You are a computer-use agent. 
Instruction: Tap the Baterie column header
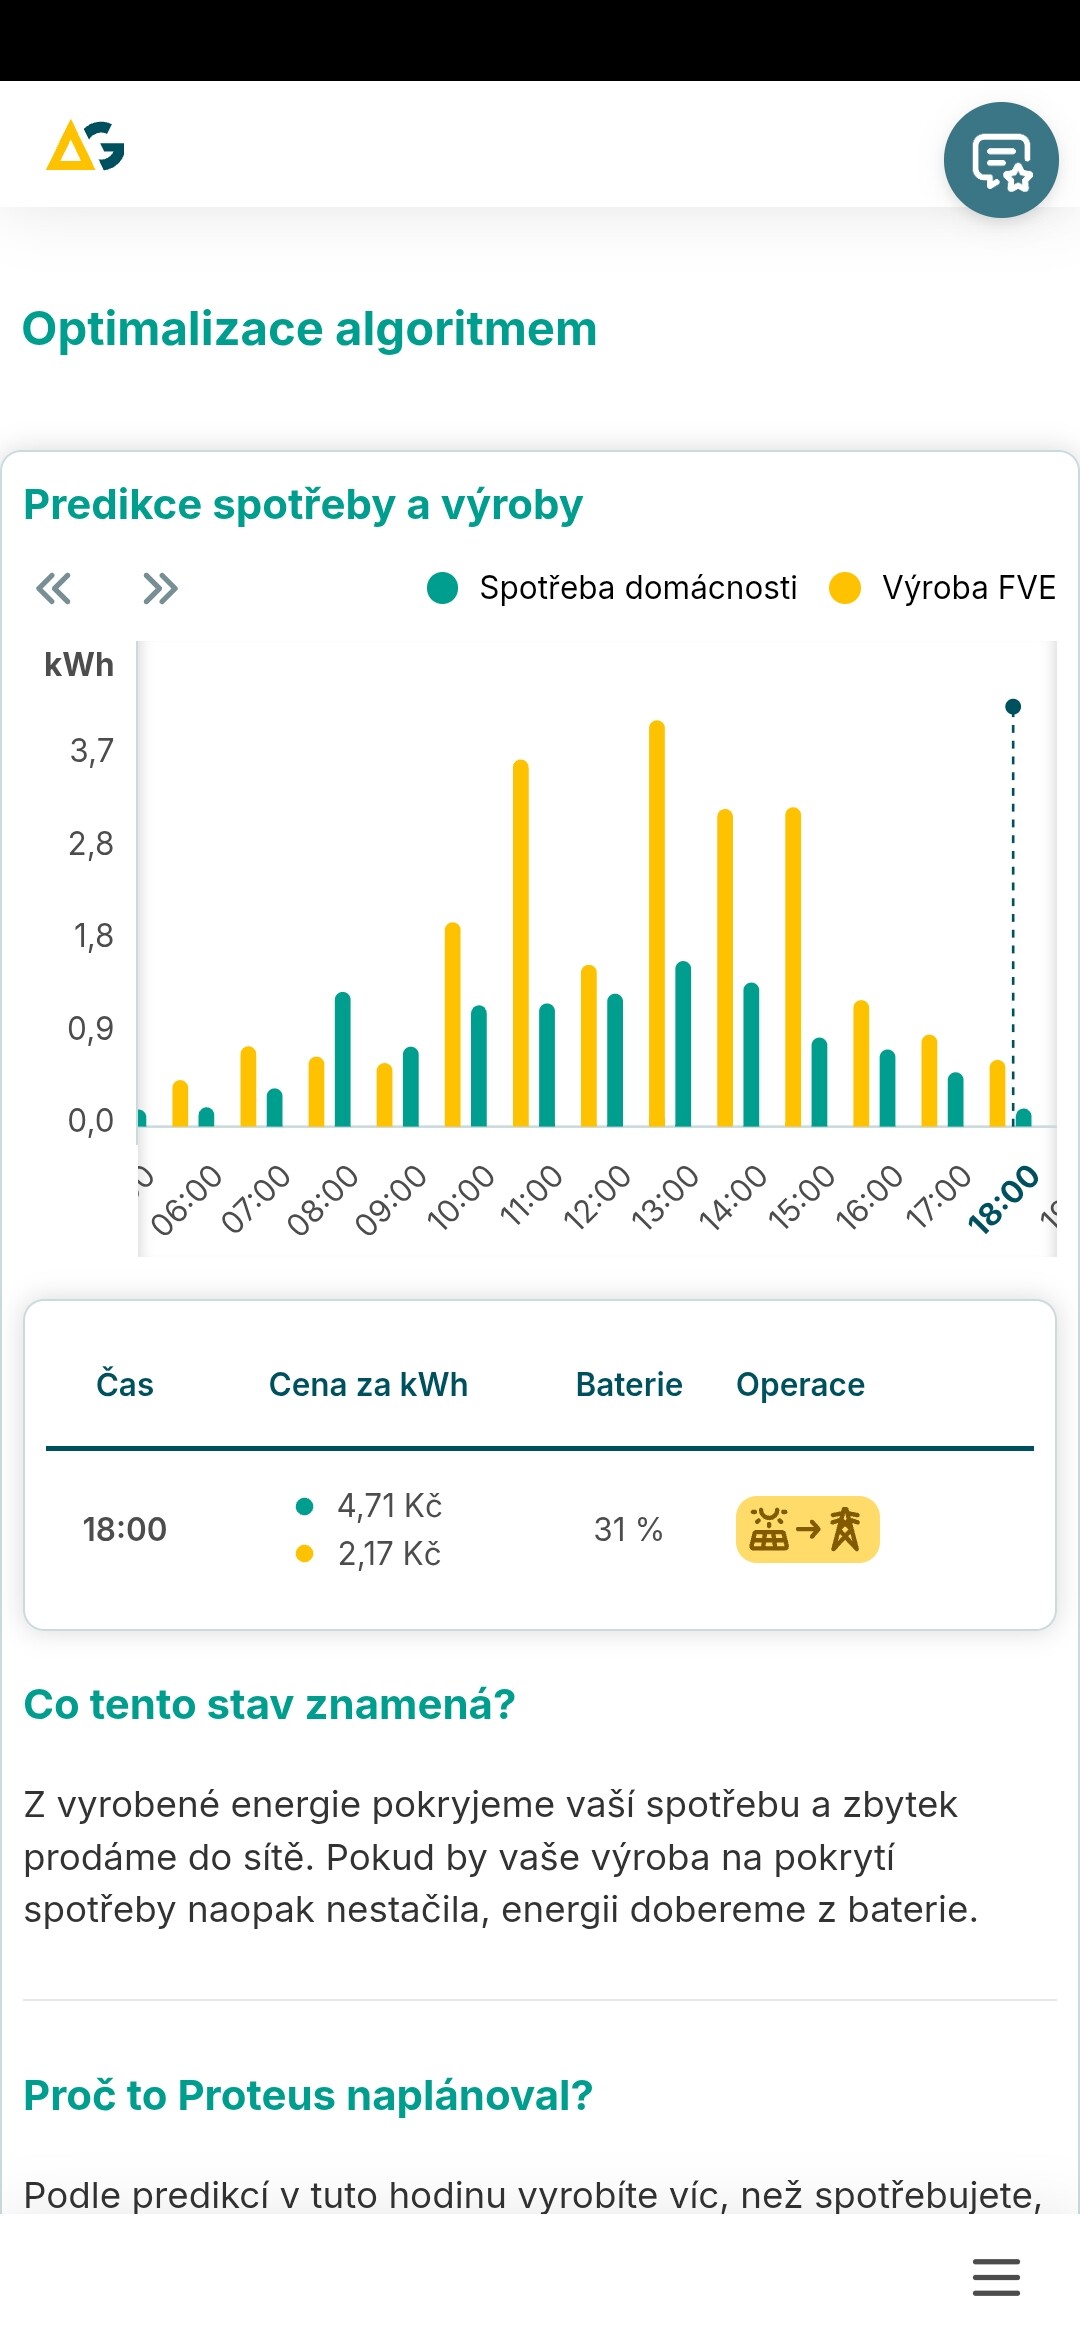(x=629, y=1385)
